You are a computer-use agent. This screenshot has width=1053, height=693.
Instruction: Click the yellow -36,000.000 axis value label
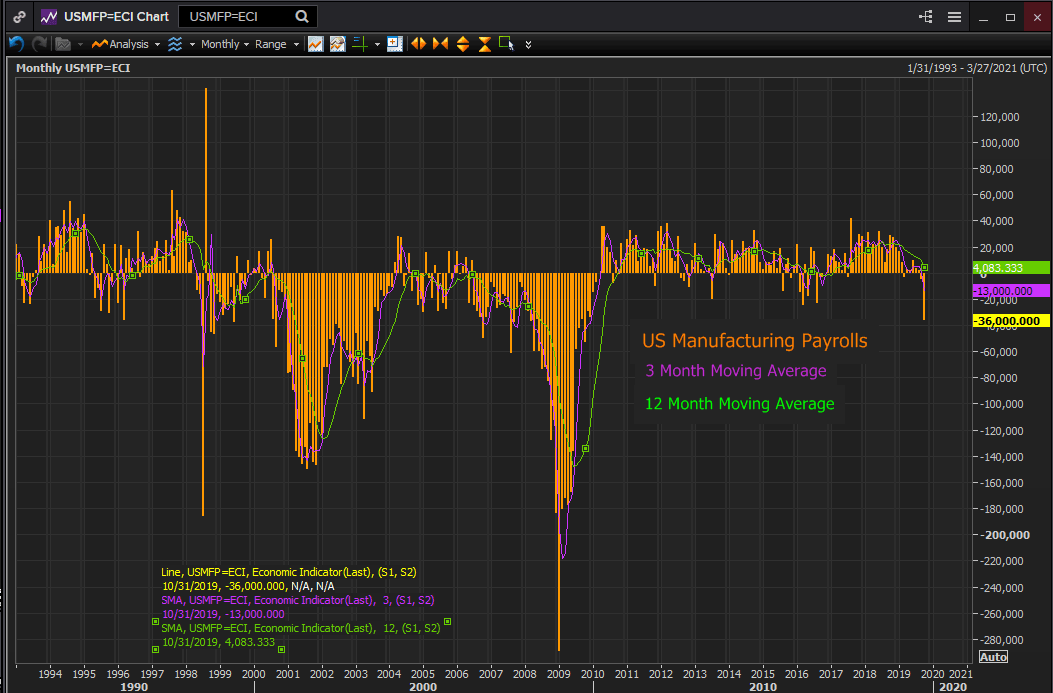(x=1009, y=320)
